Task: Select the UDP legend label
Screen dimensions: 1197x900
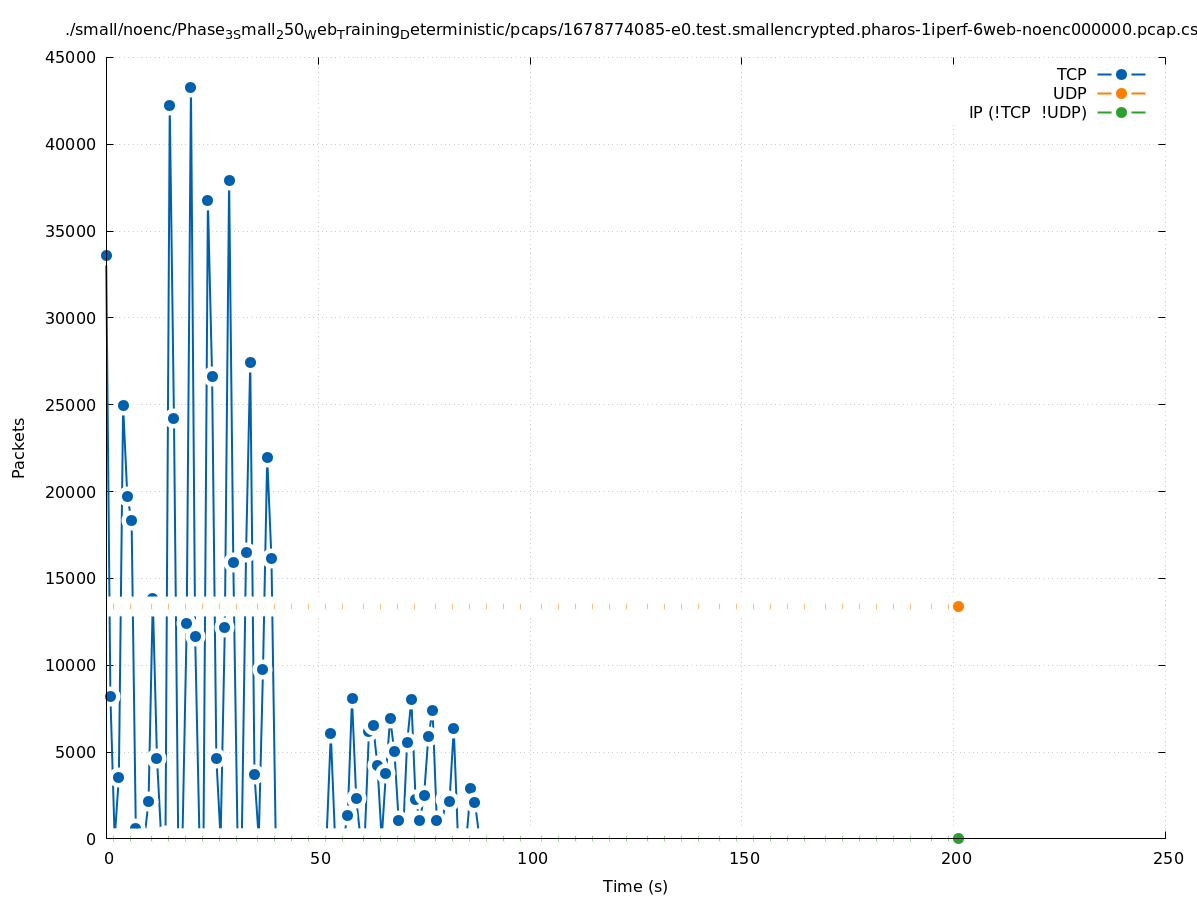Action: point(1069,94)
